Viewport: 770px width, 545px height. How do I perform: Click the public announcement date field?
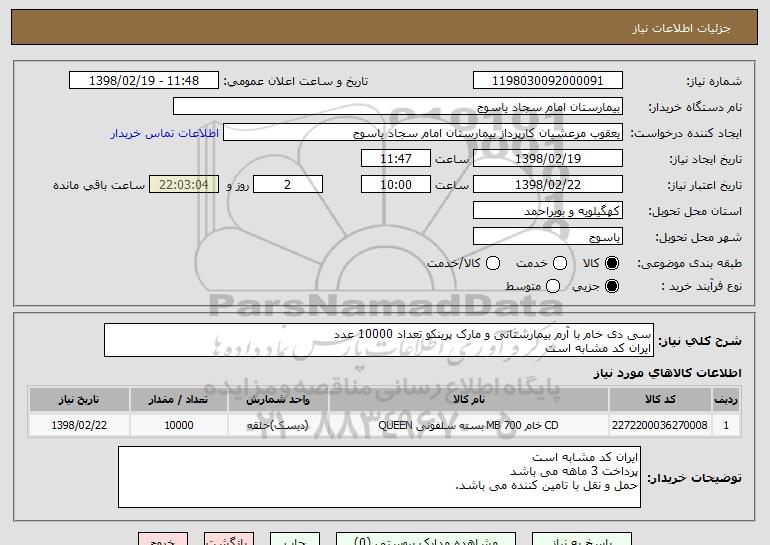[144, 81]
